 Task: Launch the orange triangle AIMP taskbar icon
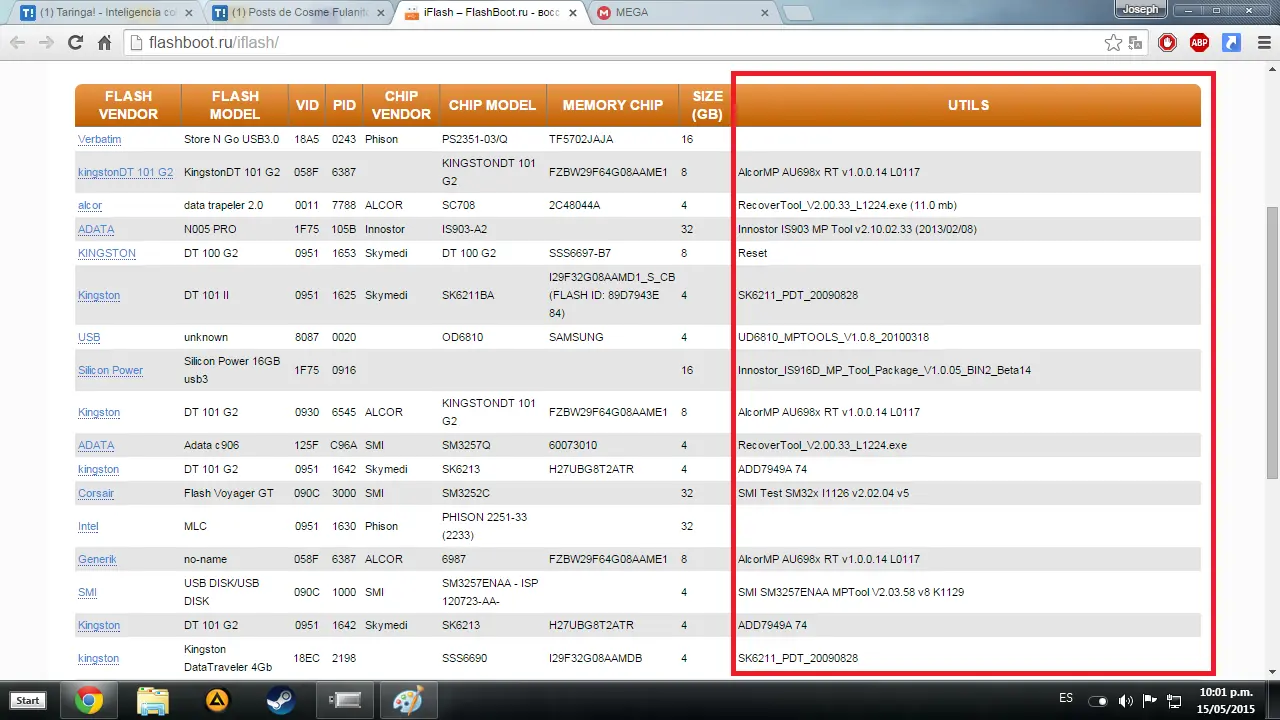(216, 700)
